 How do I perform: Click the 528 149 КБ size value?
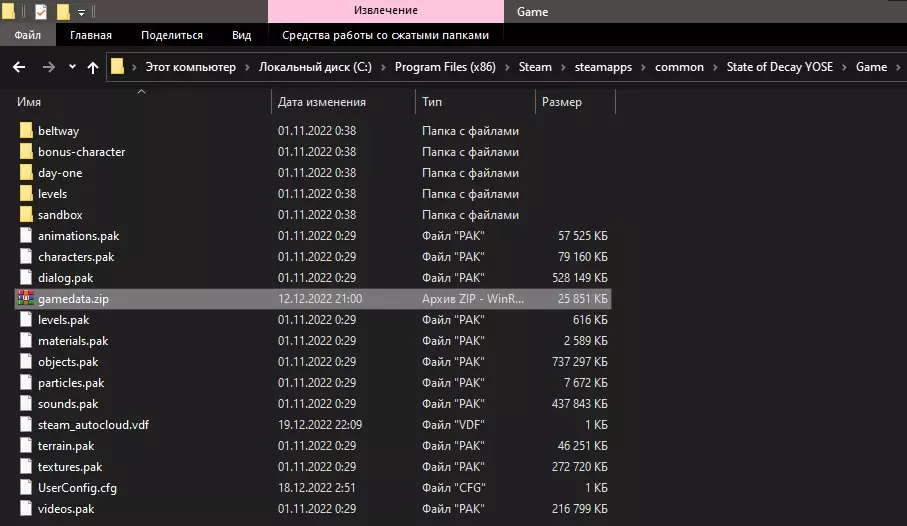pyautogui.click(x=580, y=278)
